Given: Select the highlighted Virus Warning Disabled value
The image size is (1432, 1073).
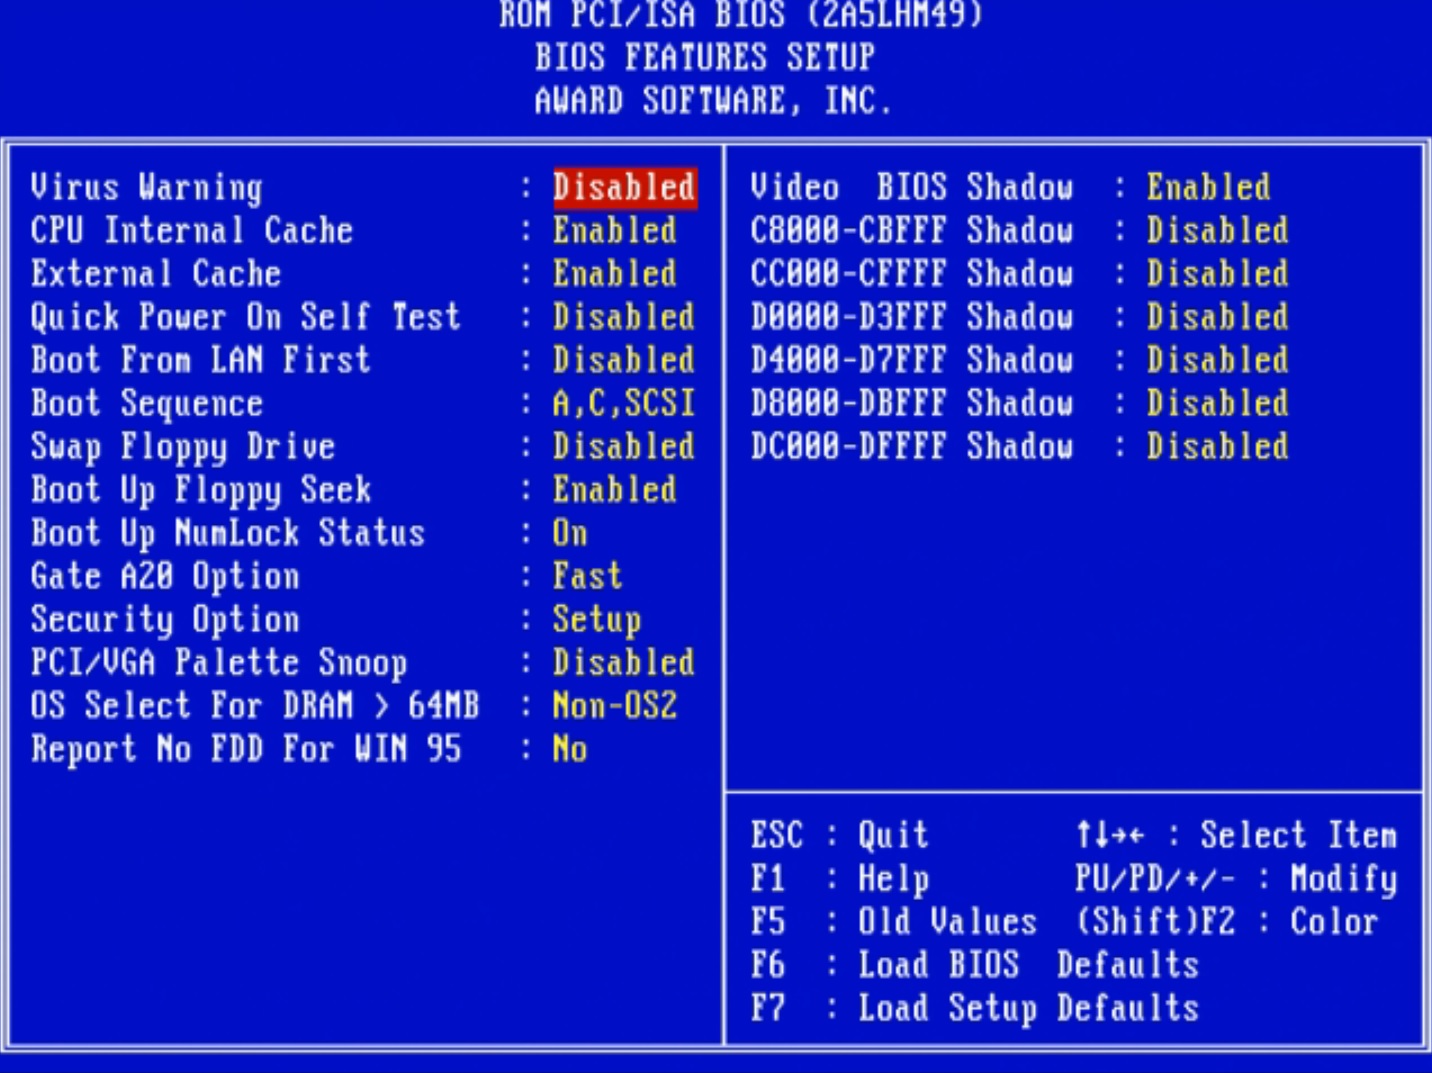Looking at the screenshot, I should (625, 187).
